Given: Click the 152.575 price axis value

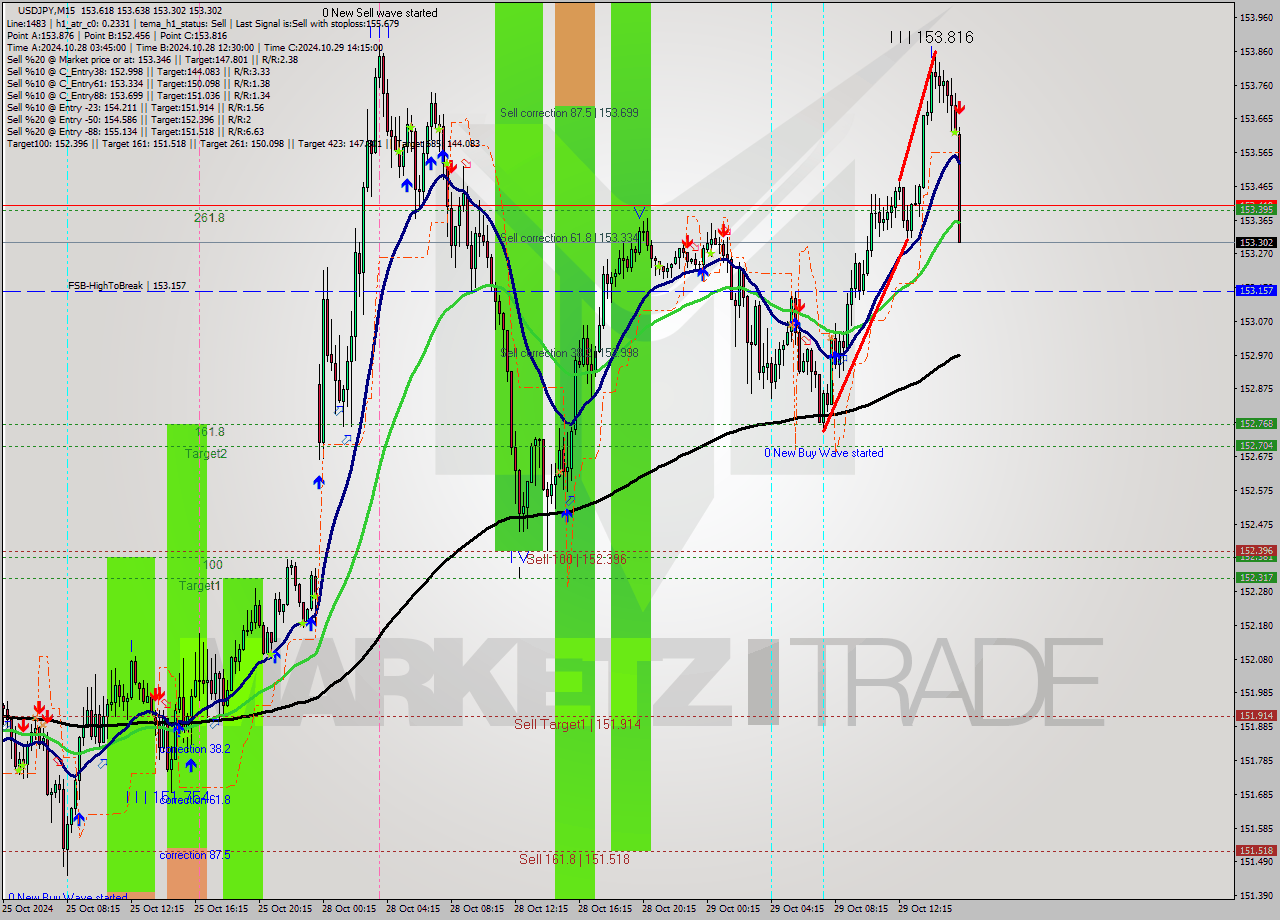Looking at the screenshot, I should 1256,490.
